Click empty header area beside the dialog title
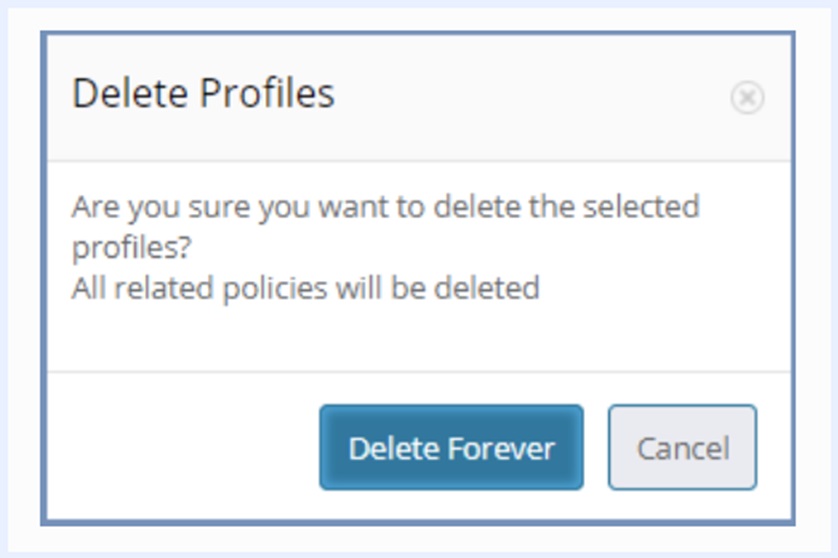 pyautogui.click(x=530, y=96)
